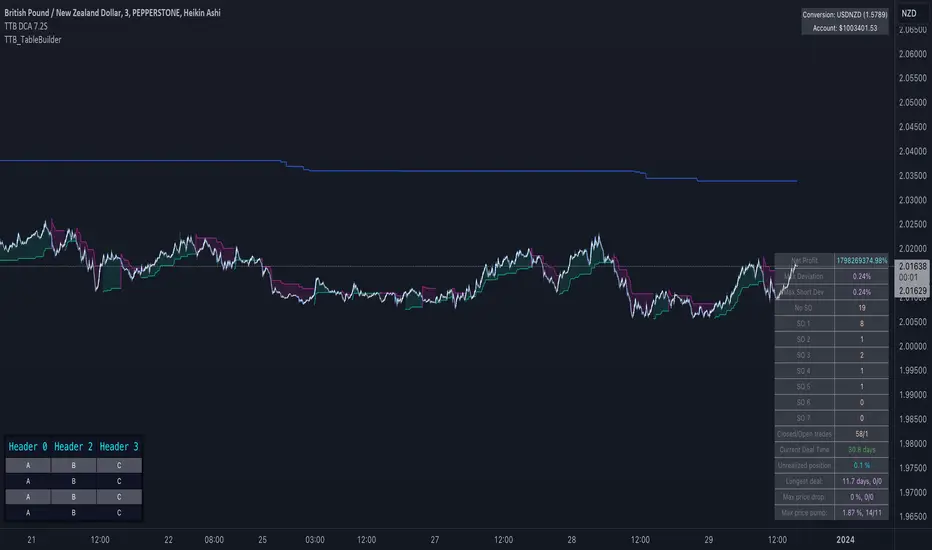Click the current price label 2.01638
The image size is (932, 550).
coord(912,266)
